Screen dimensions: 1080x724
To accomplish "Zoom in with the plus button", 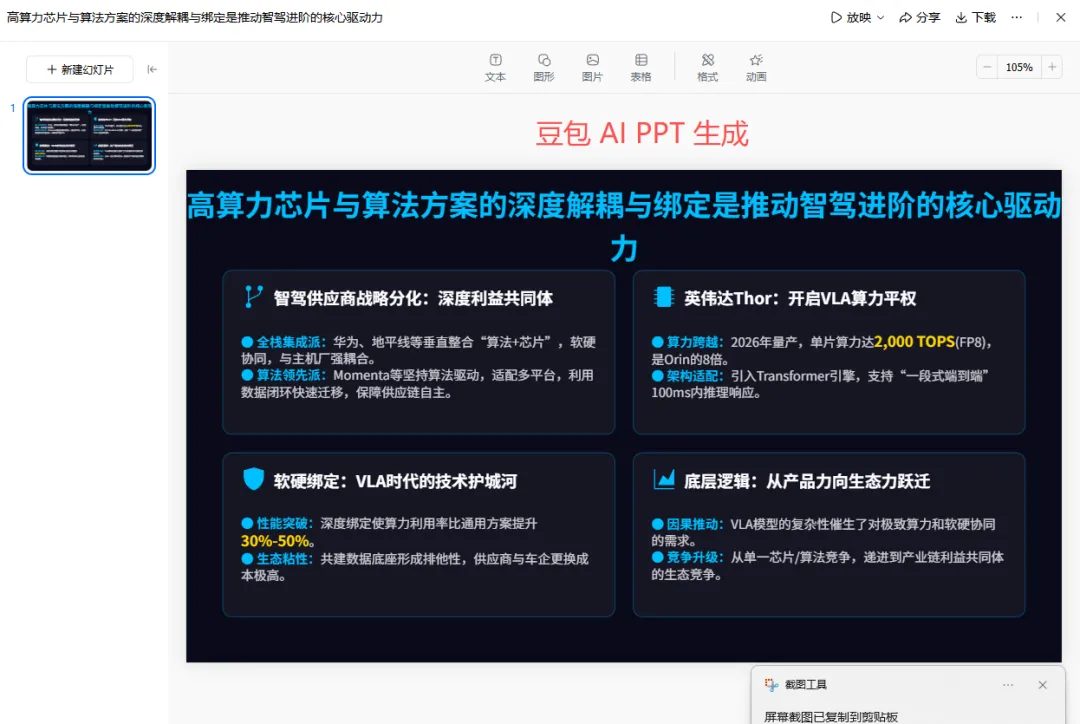I will (1052, 67).
